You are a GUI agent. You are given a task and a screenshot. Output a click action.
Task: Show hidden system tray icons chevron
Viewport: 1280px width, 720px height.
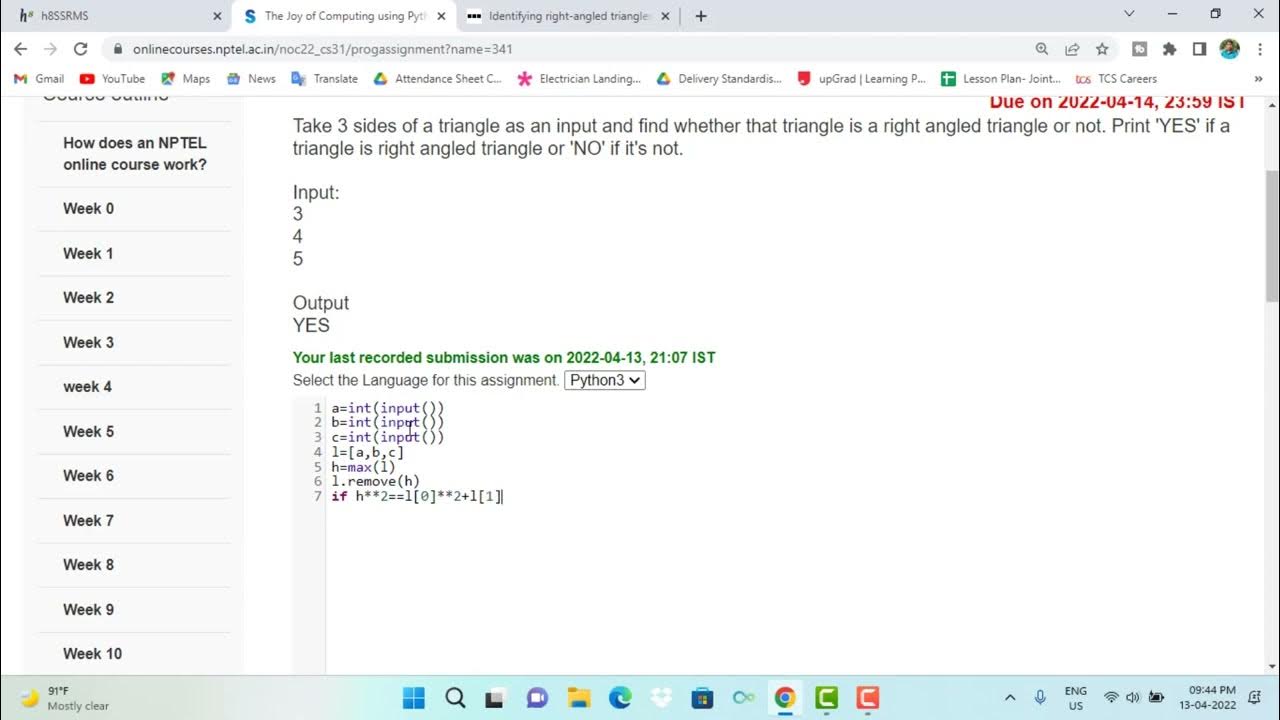coord(1010,698)
